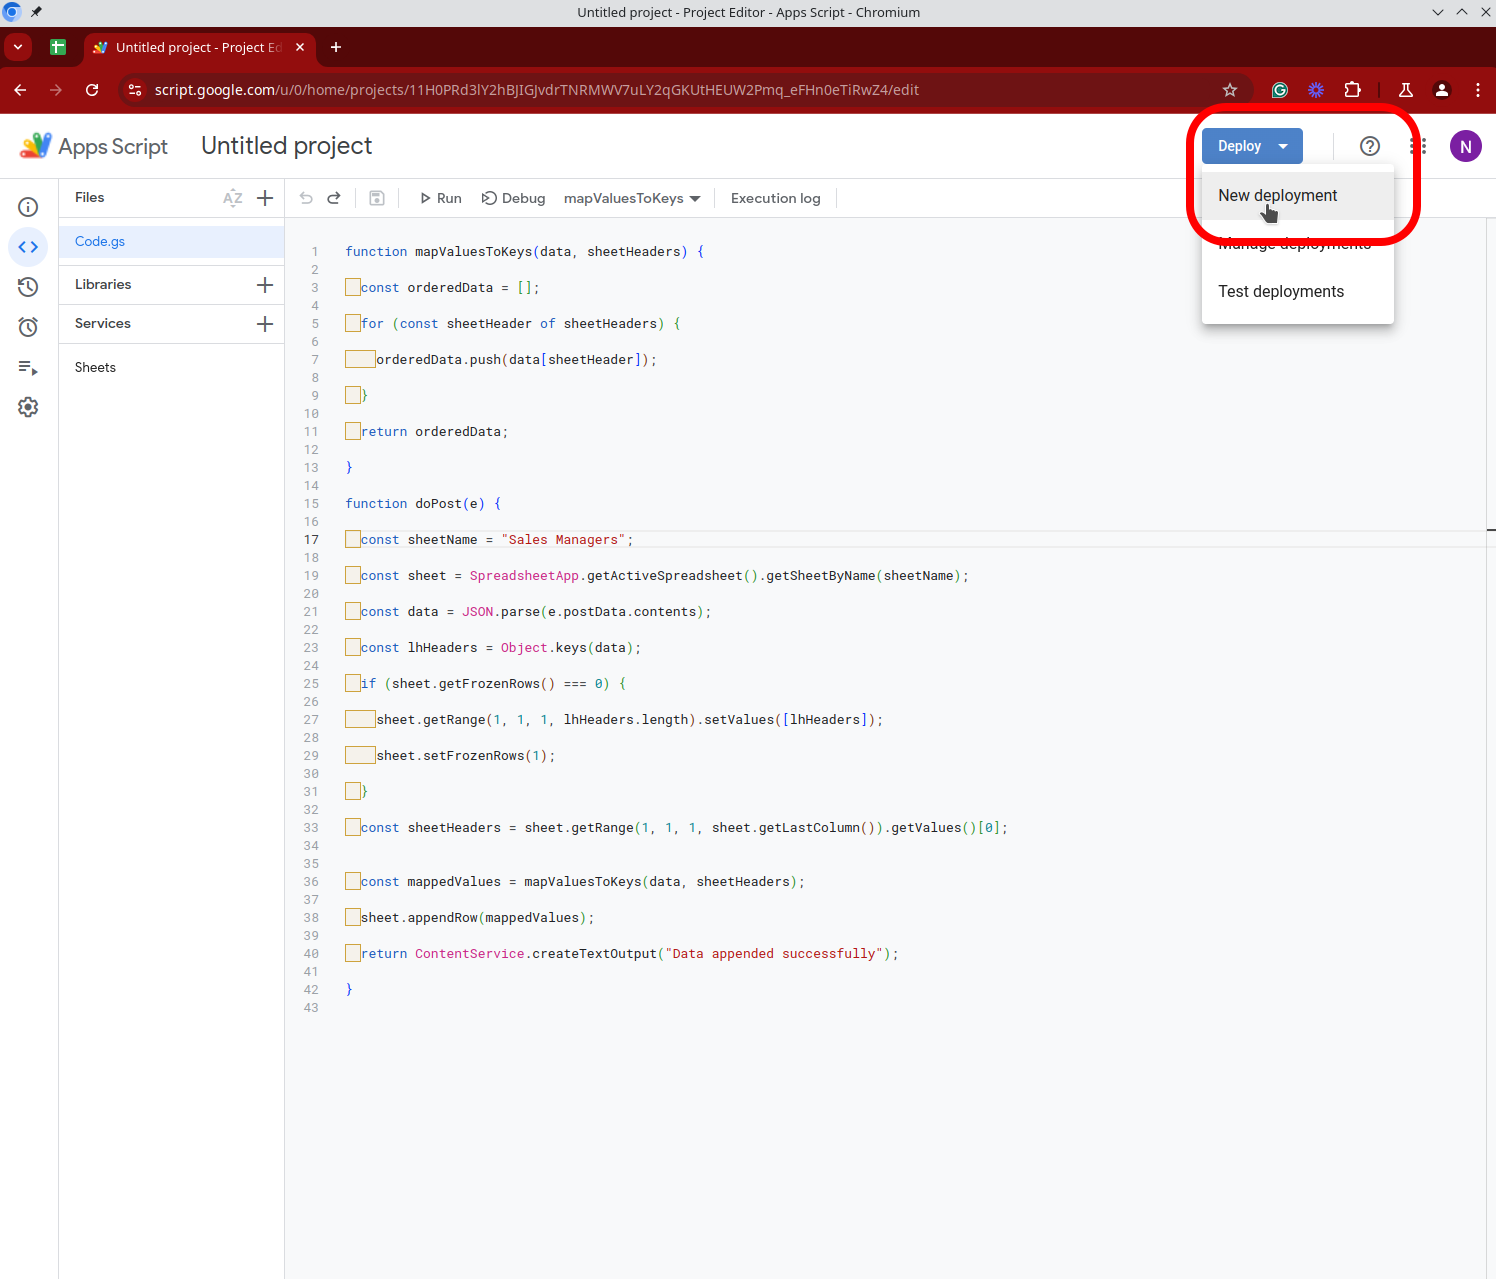1496x1279 pixels.
Task: Open Project History from the sidebar
Action: [28, 287]
